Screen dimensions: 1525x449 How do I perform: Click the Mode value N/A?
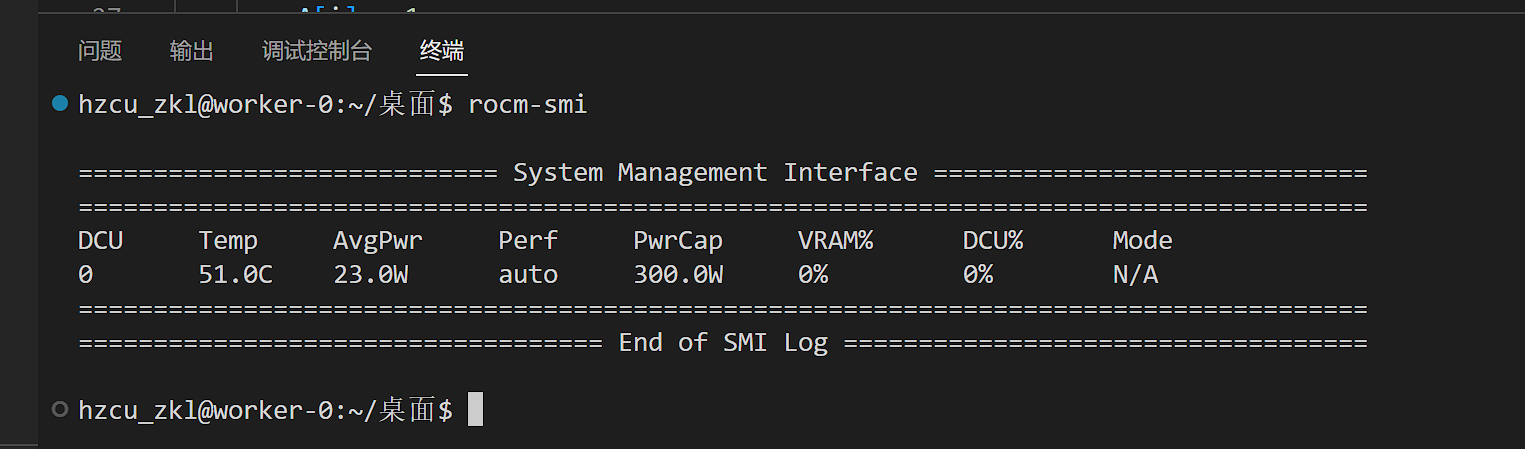coord(1135,275)
